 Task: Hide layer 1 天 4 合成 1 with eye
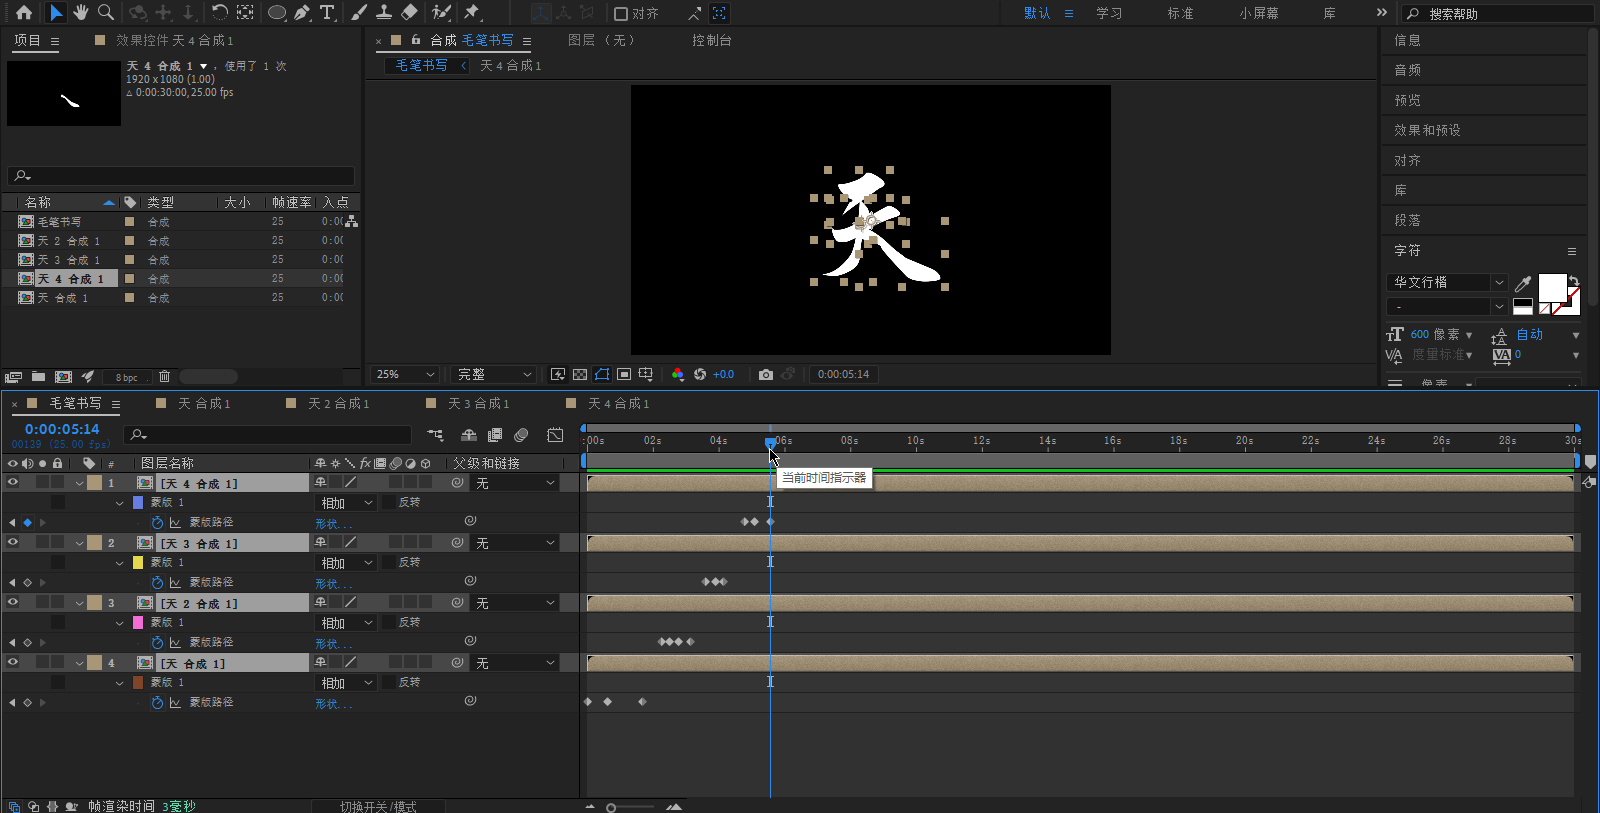coord(13,483)
